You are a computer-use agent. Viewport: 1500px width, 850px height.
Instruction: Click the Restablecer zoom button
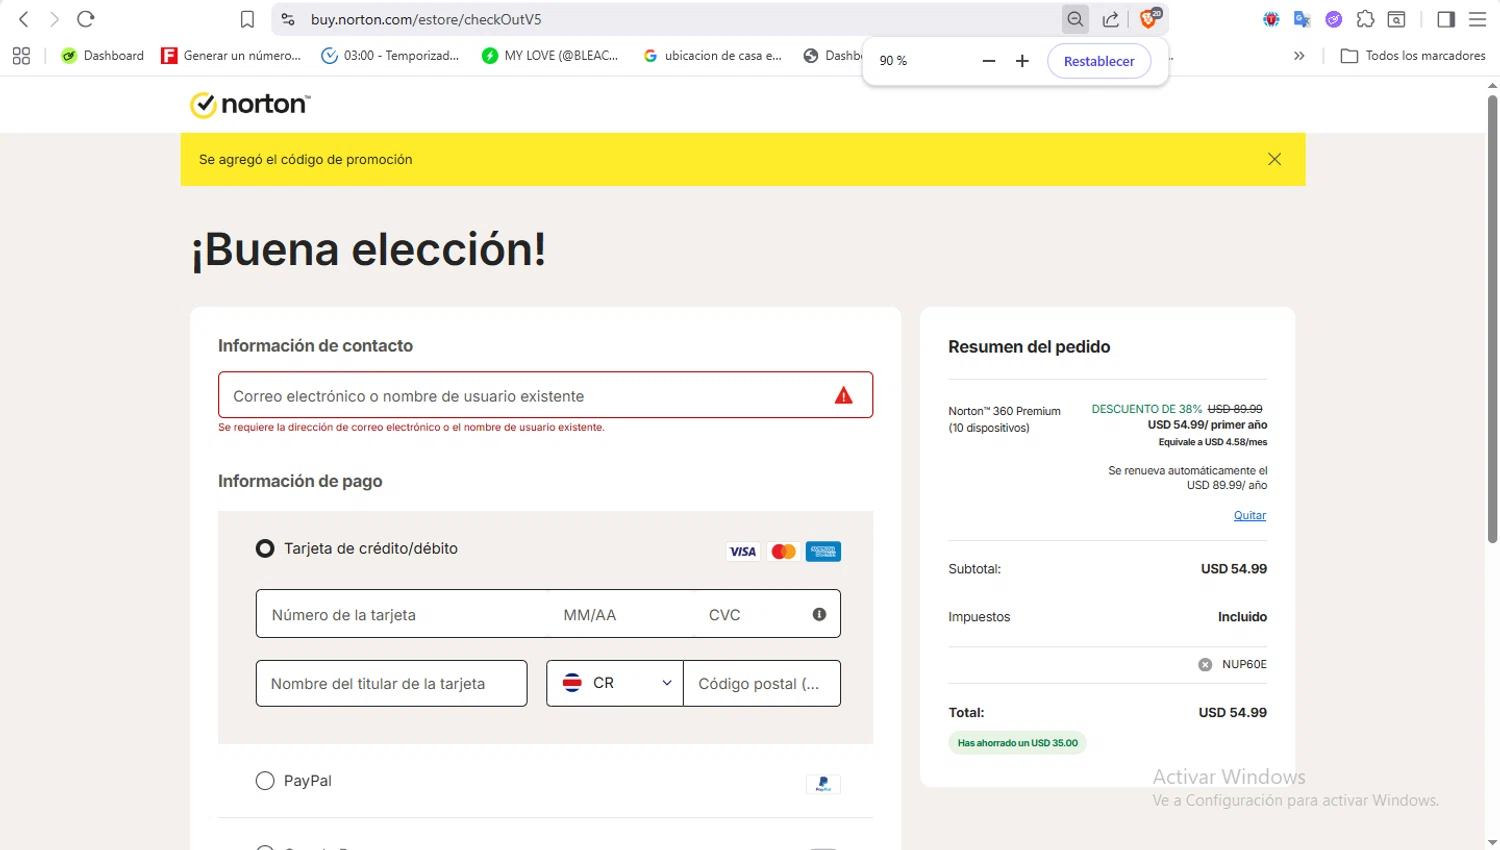pos(1099,61)
